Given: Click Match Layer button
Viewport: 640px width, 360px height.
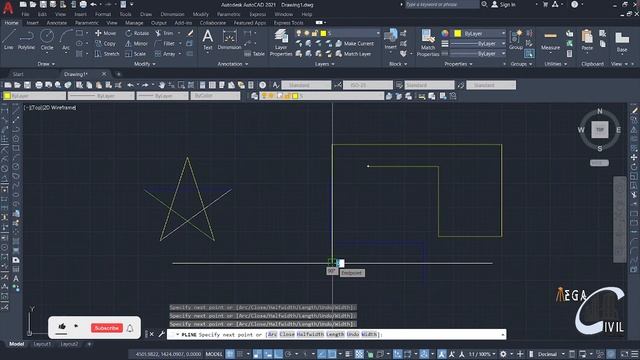Looking at the screenshot, I should (x=353, y=53).
